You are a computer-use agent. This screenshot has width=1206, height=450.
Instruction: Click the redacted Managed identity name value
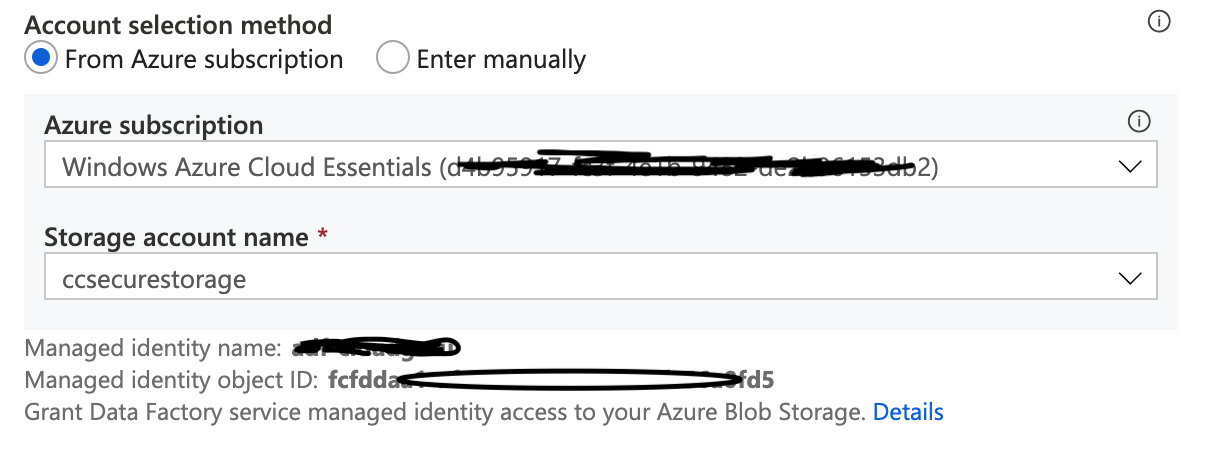(376, 348)
